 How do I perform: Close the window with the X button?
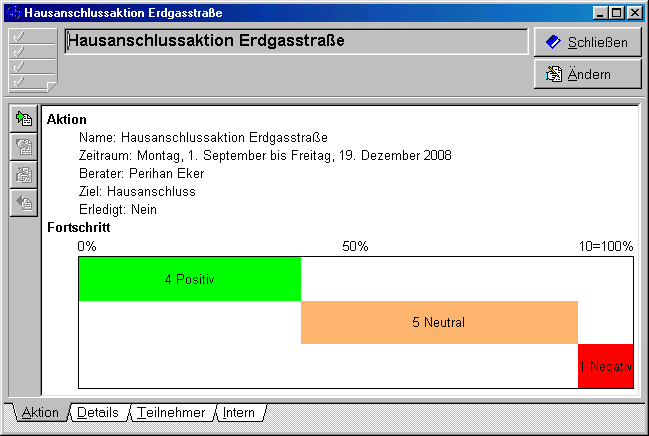click(x=635, y=13)
